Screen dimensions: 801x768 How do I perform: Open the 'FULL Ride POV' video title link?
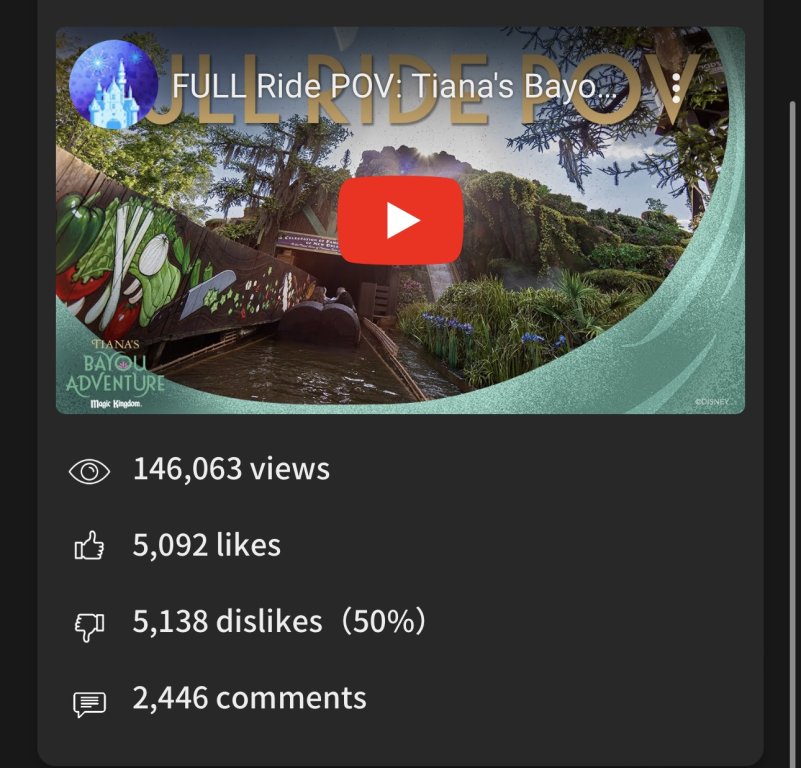(393, 86)
